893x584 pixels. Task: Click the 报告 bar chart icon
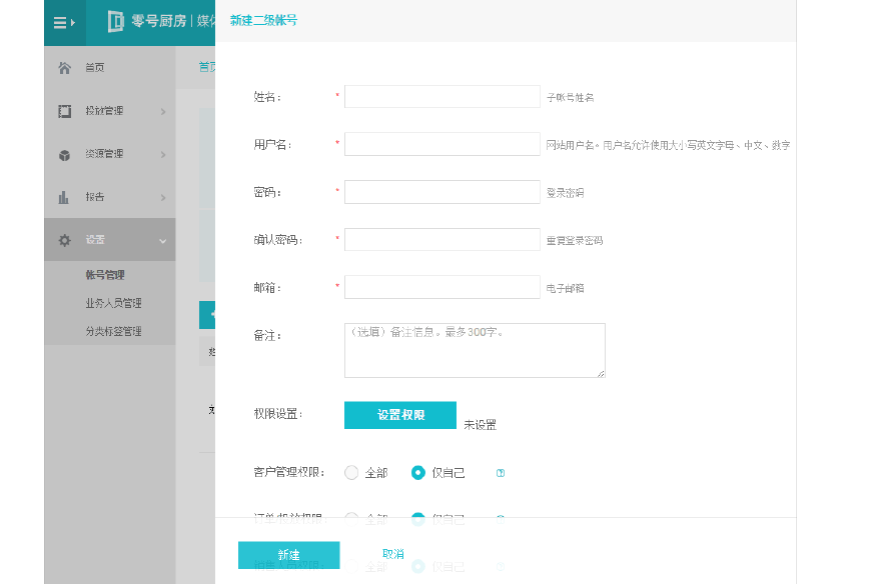(64, 197)
